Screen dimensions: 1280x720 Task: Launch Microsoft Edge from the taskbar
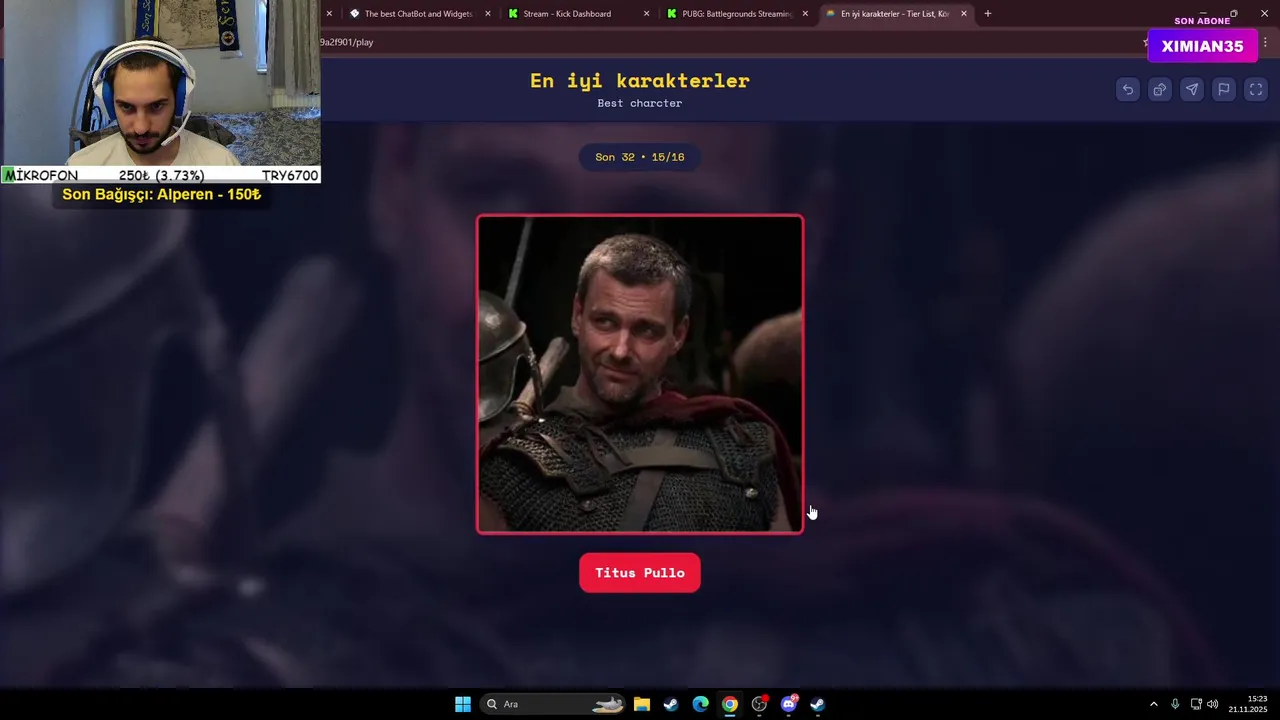click(700, 704)
